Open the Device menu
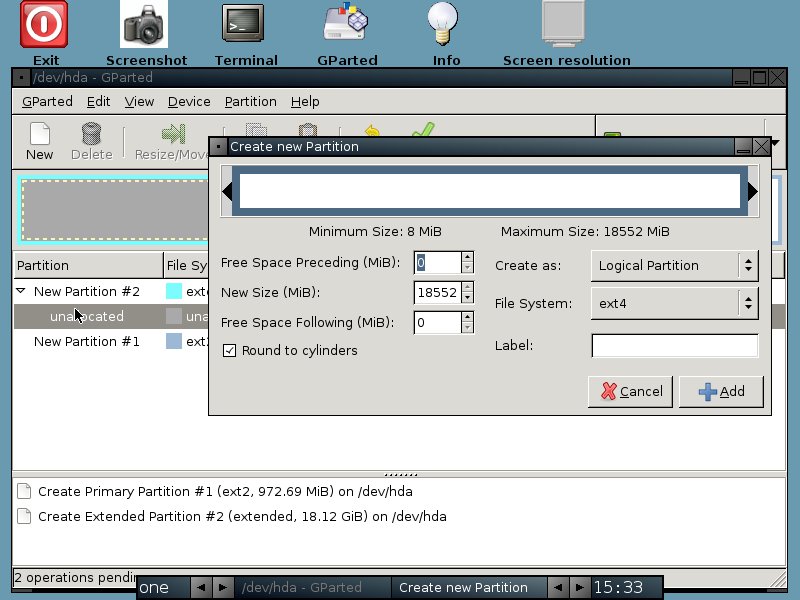 point(189,102)
